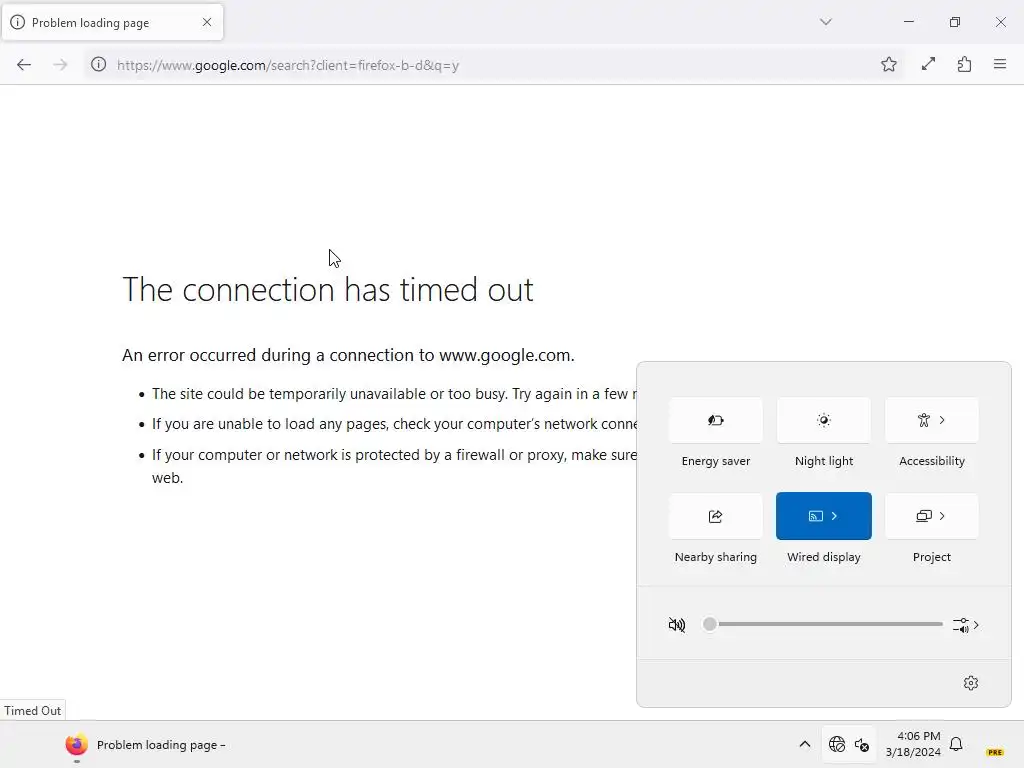
Task: Open the Firefox hamburger menu
Action: pos(1000,65)
